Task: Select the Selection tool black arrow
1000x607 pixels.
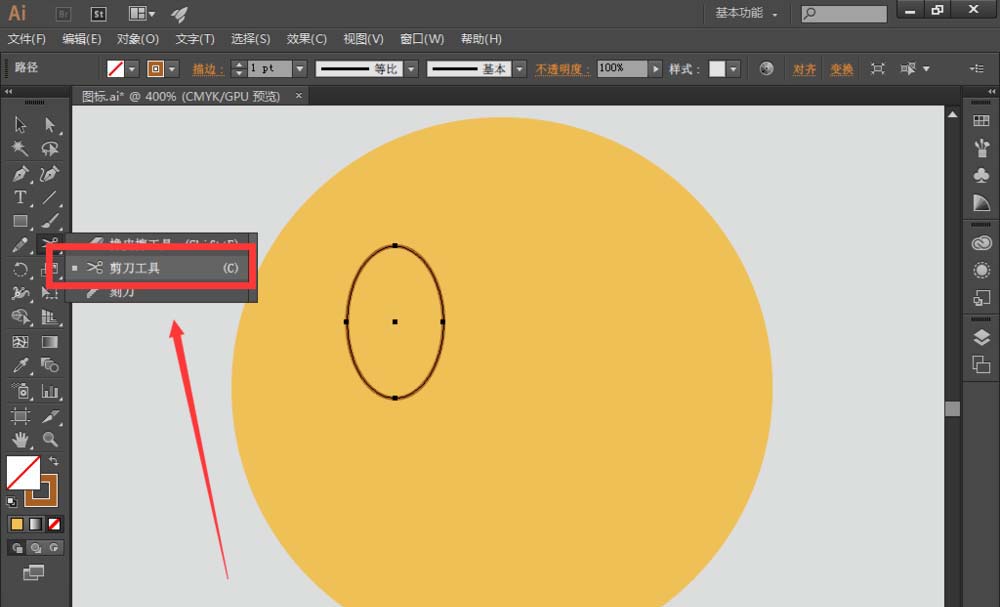Action: click(20, 124)
